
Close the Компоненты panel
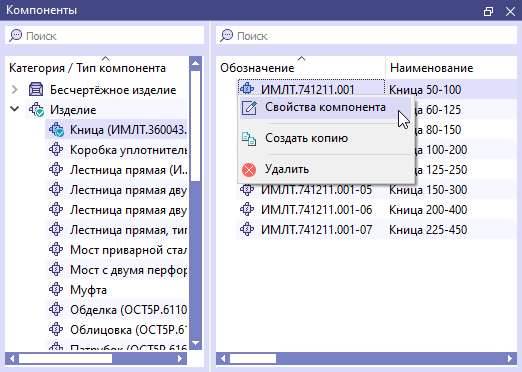[510, 12]
